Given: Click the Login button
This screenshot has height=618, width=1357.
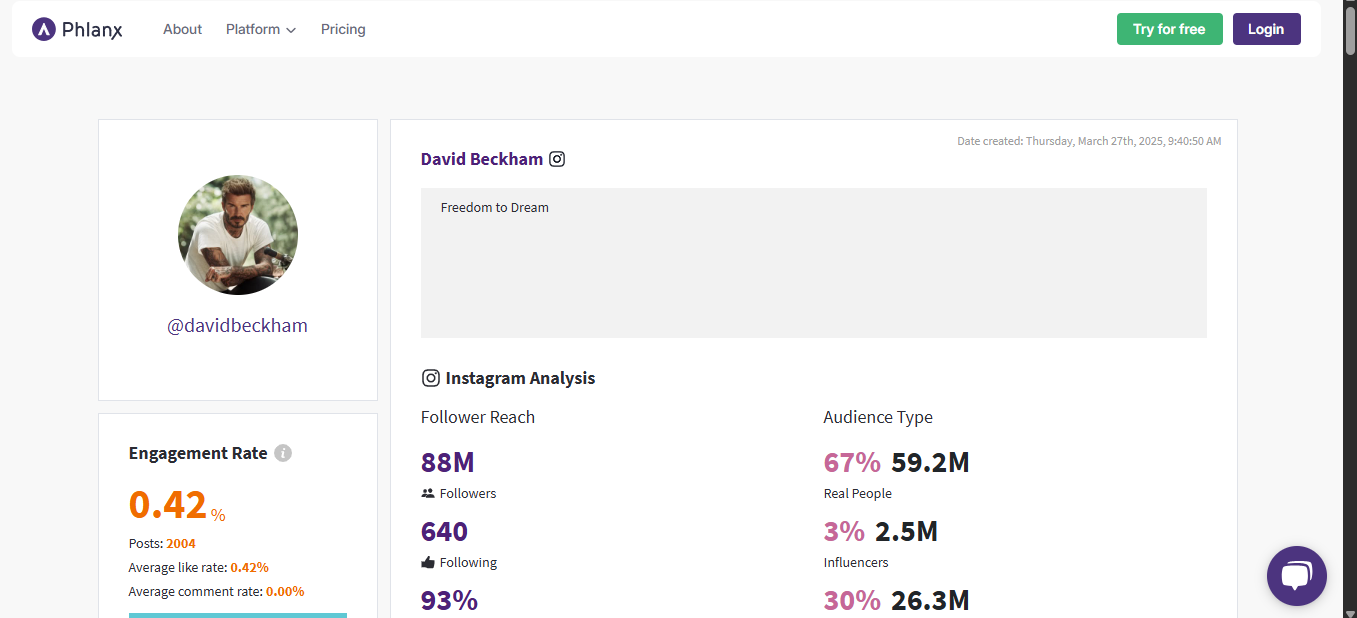Looking at the screenshot, I should [1266, 29].
